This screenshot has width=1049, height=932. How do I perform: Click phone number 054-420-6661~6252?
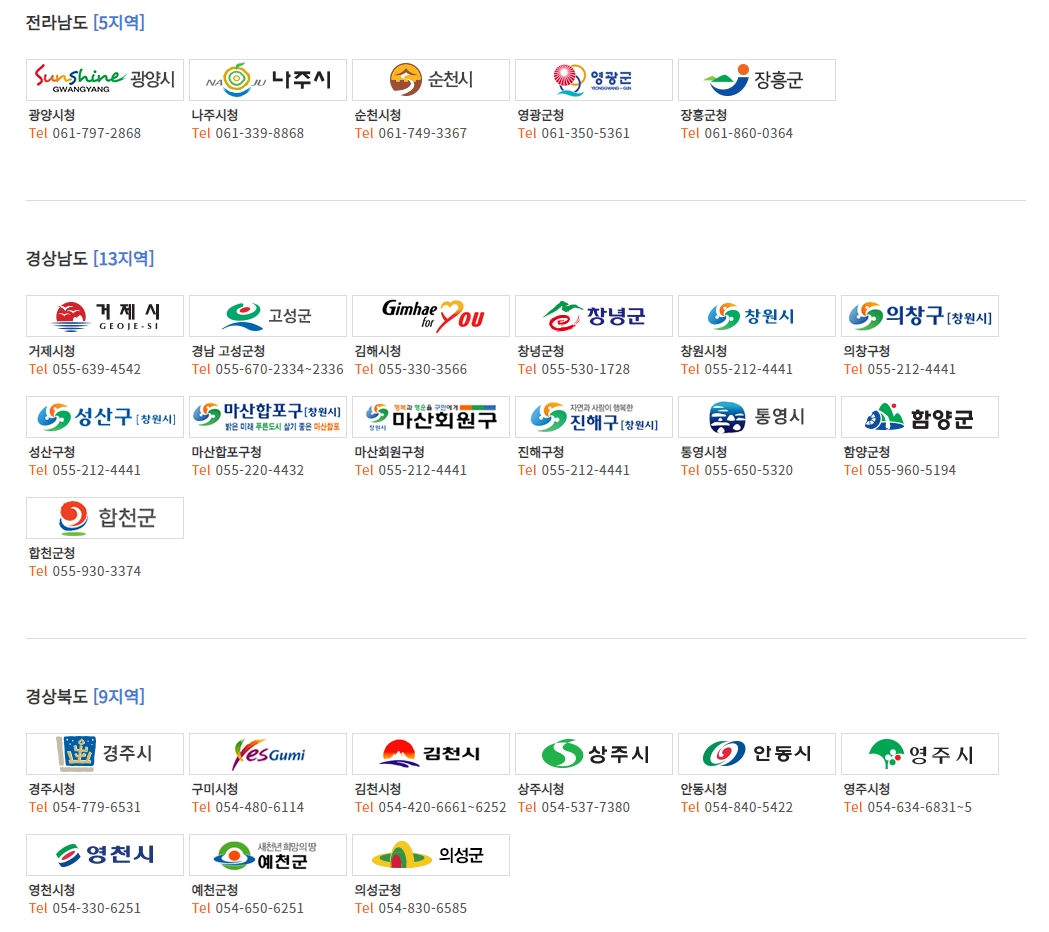pos(442,808)
